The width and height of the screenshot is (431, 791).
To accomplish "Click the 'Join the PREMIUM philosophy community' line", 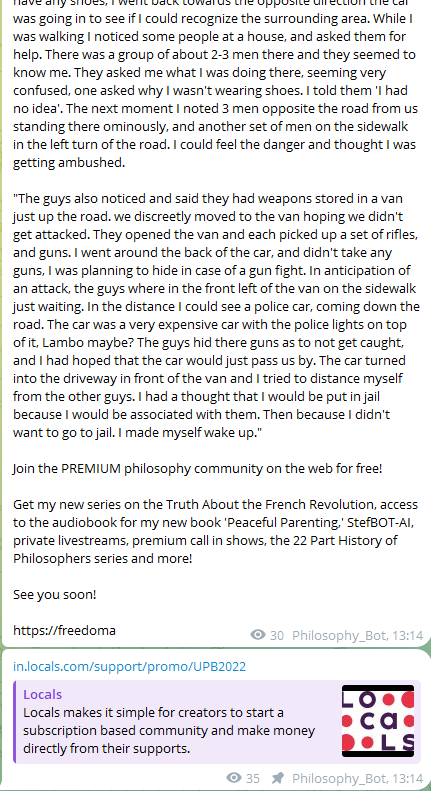I will (198, 469).
